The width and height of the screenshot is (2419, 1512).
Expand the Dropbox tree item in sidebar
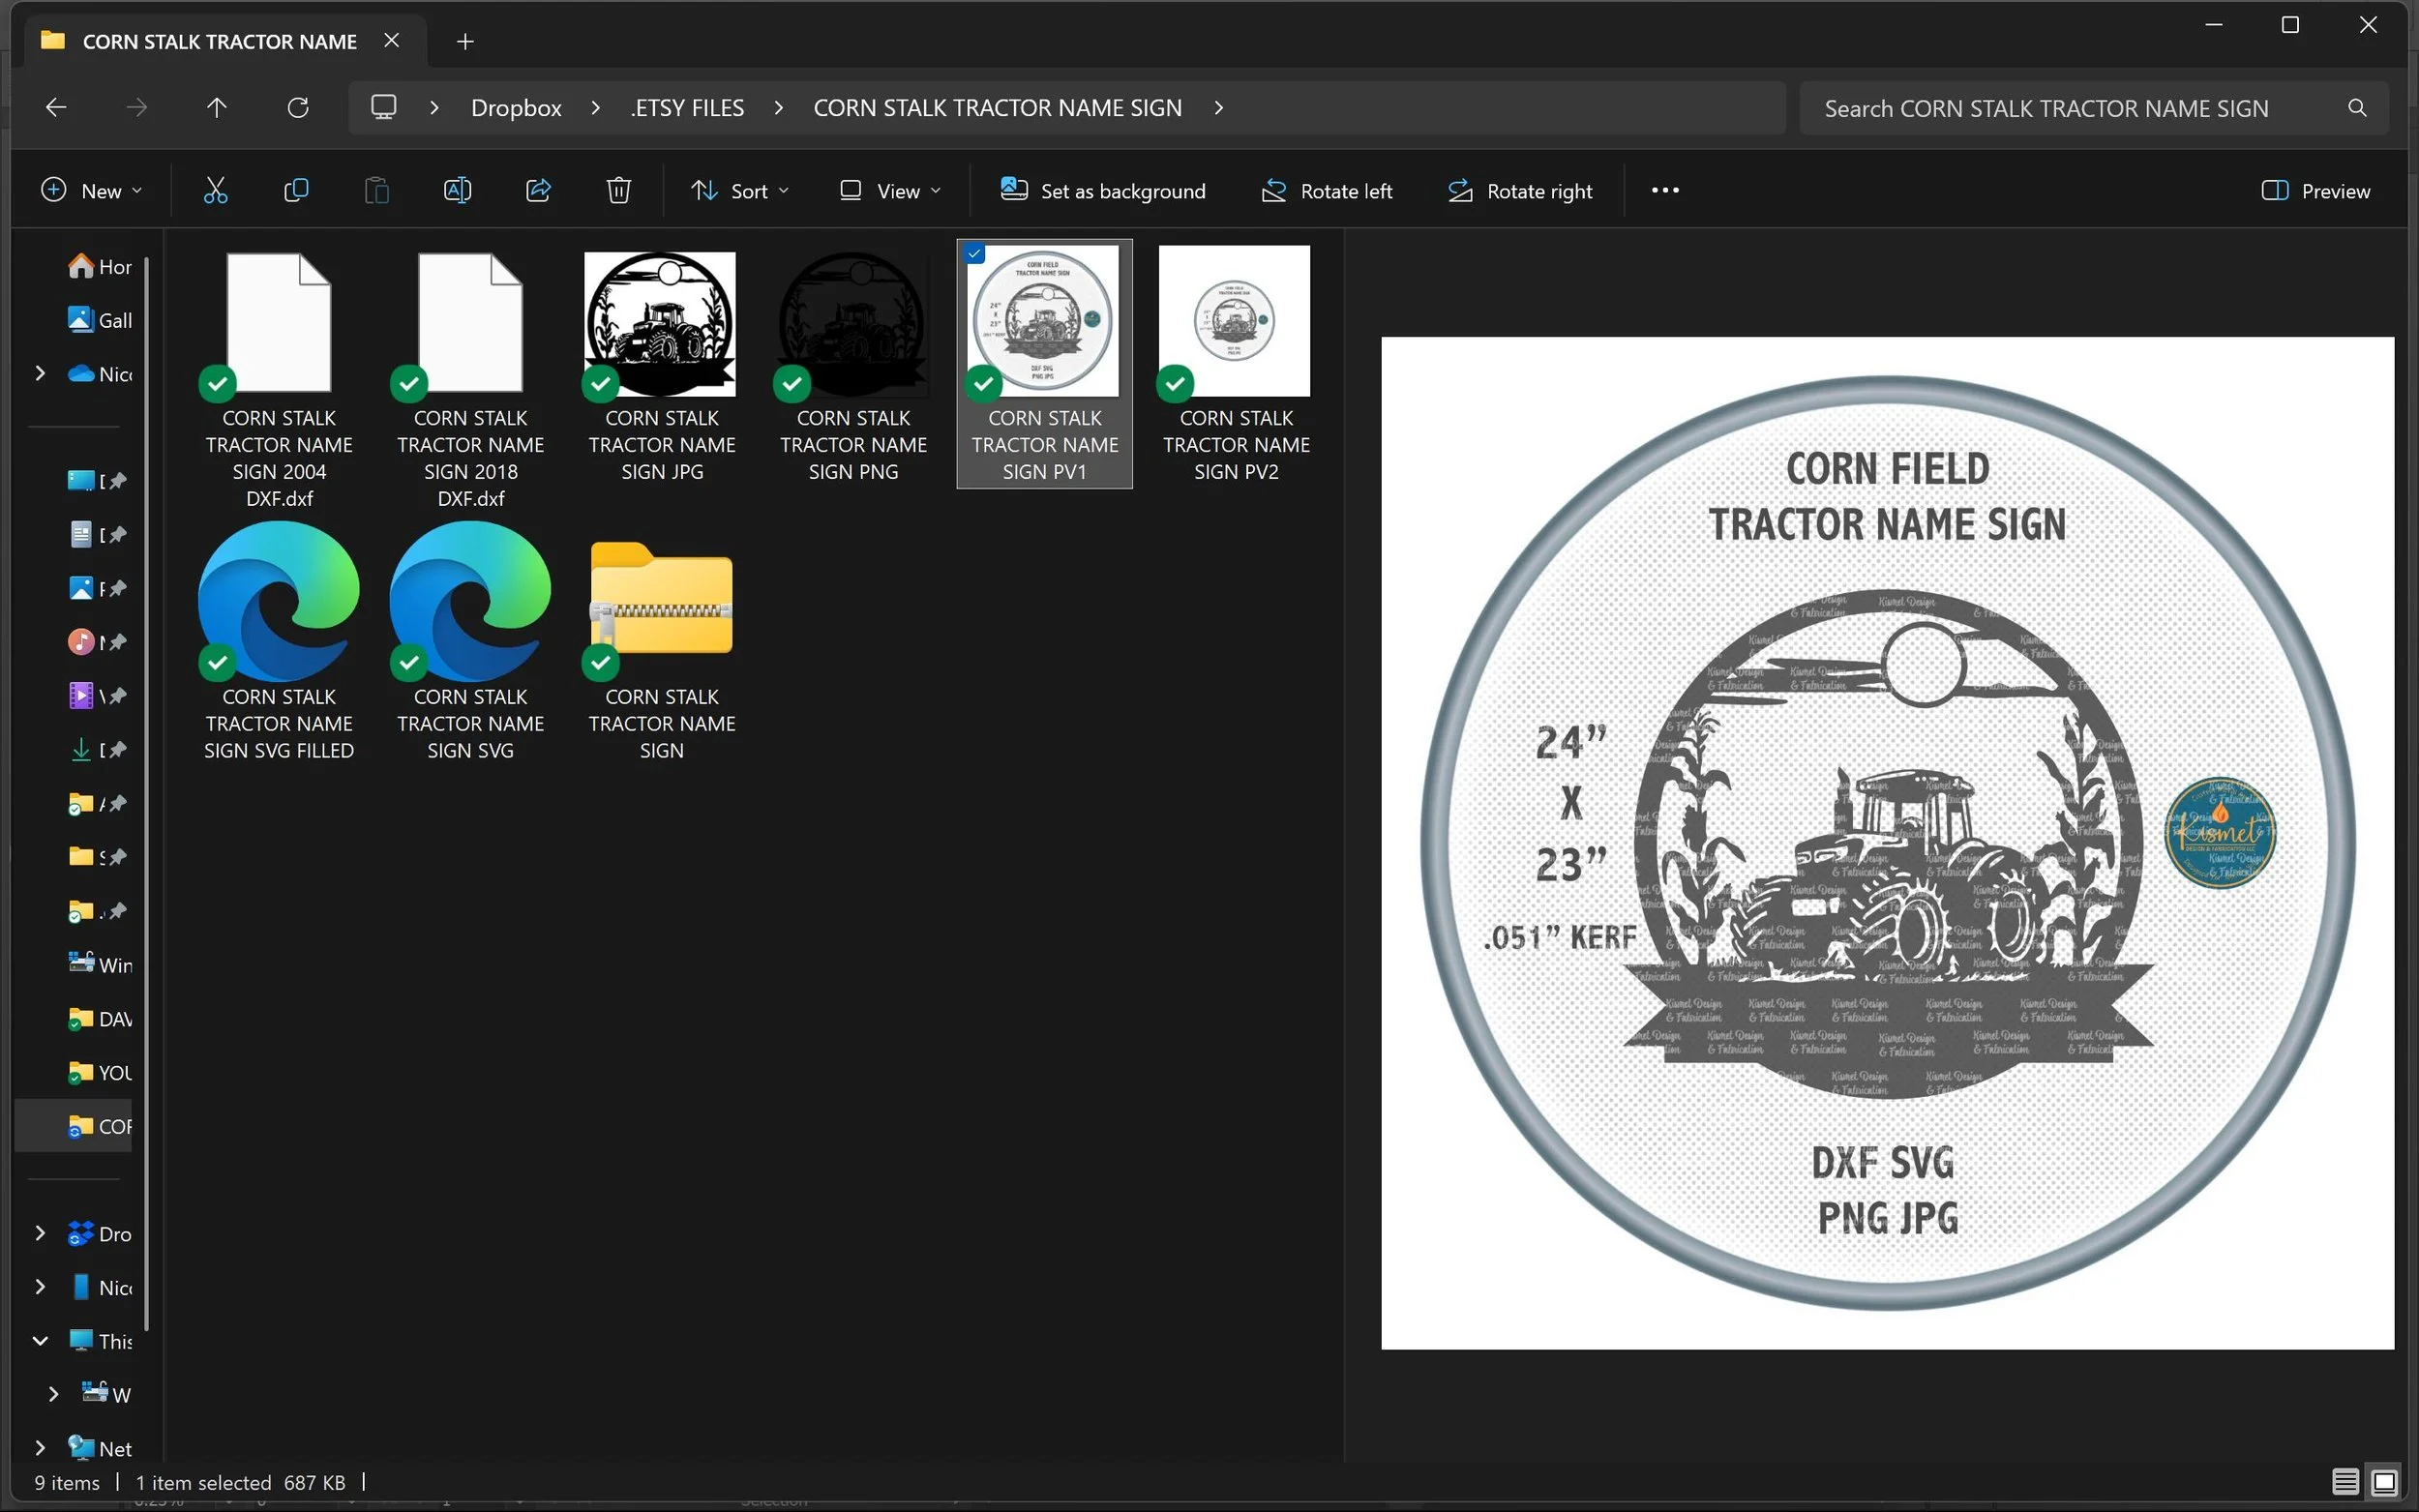coord(40,1233)
